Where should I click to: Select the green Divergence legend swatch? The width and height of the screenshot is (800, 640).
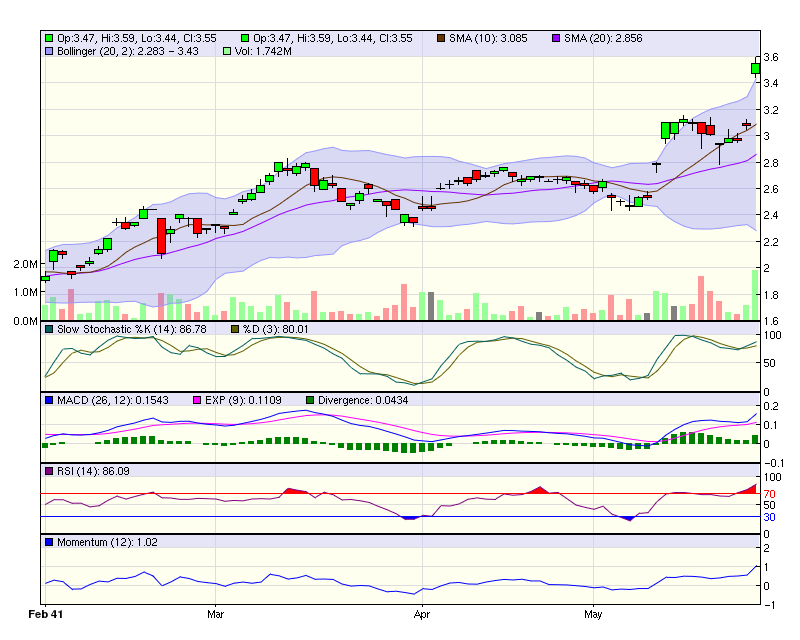point(310,400)
